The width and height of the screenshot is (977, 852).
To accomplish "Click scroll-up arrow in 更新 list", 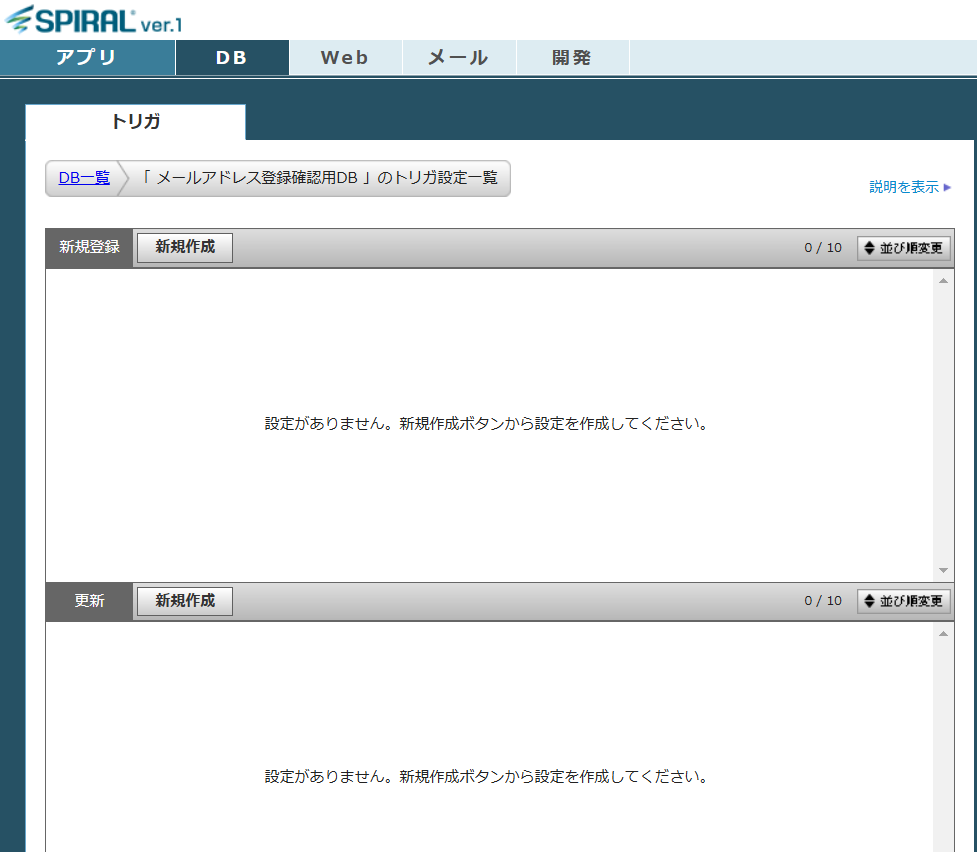I will [x=943, y=634].
